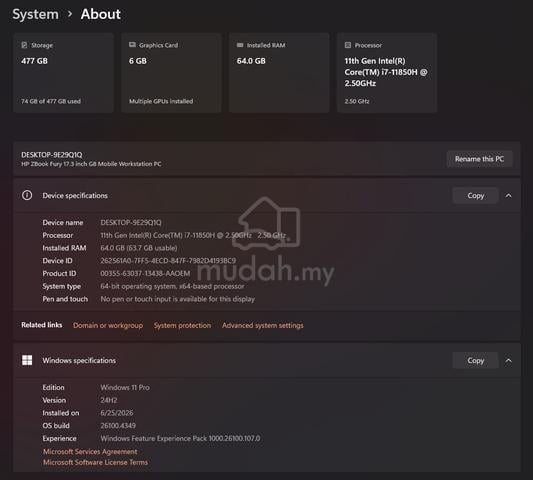Select the About breadcrumb title
533x480 pixels.
[101, 14]
